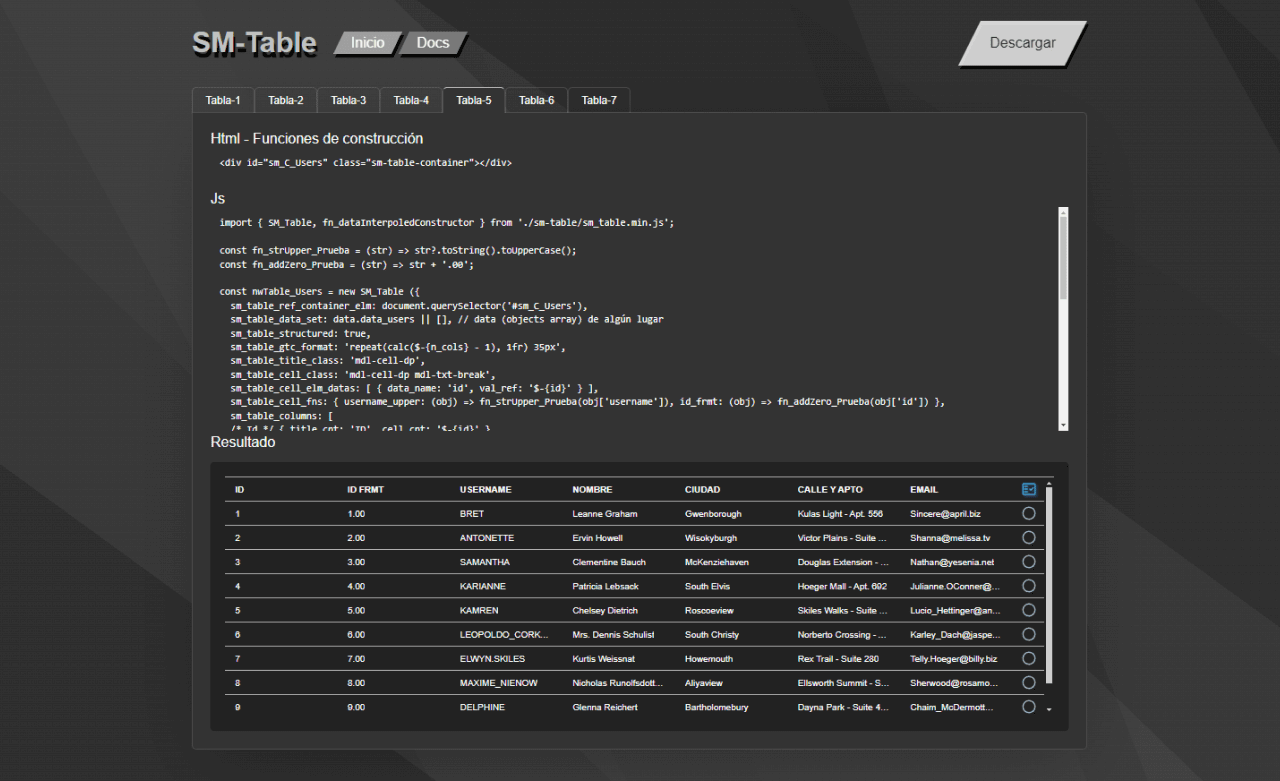Toggle the selector on SAMANTHA's row
Image resolution: width=1280 pixels, height=781 pixels.
point(1028,561)
